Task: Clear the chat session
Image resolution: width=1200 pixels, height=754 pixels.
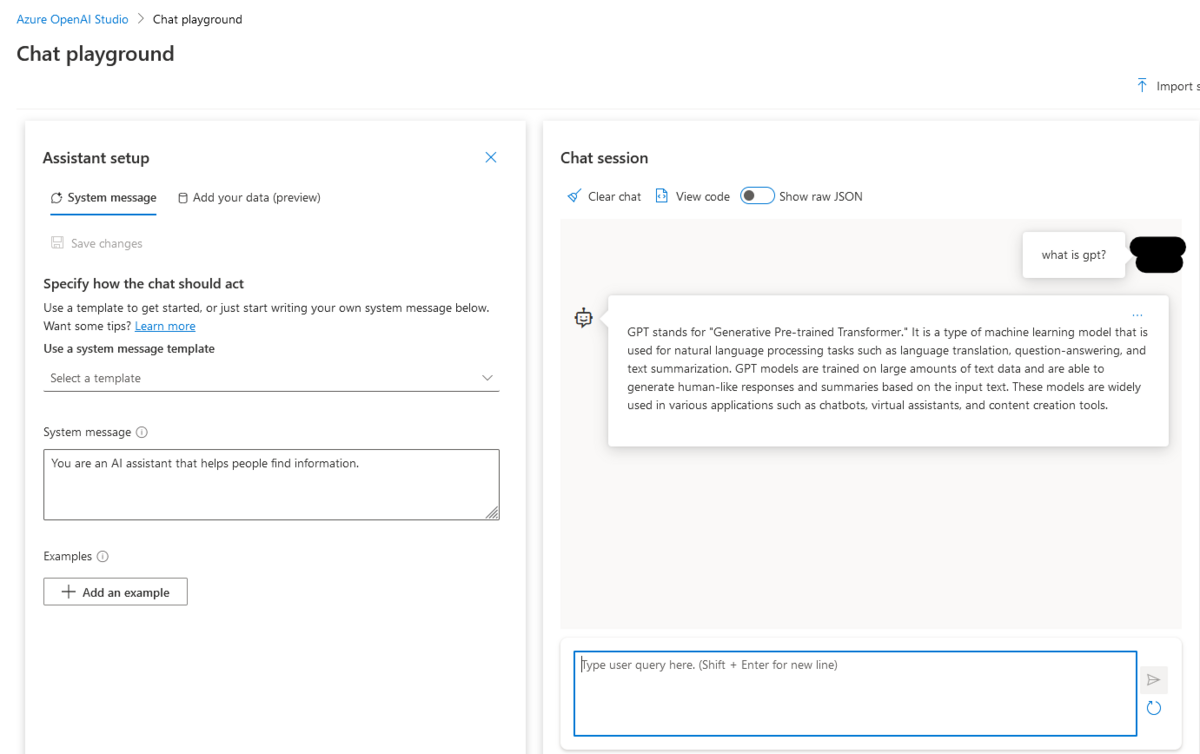Action: [x=603, y=196]
